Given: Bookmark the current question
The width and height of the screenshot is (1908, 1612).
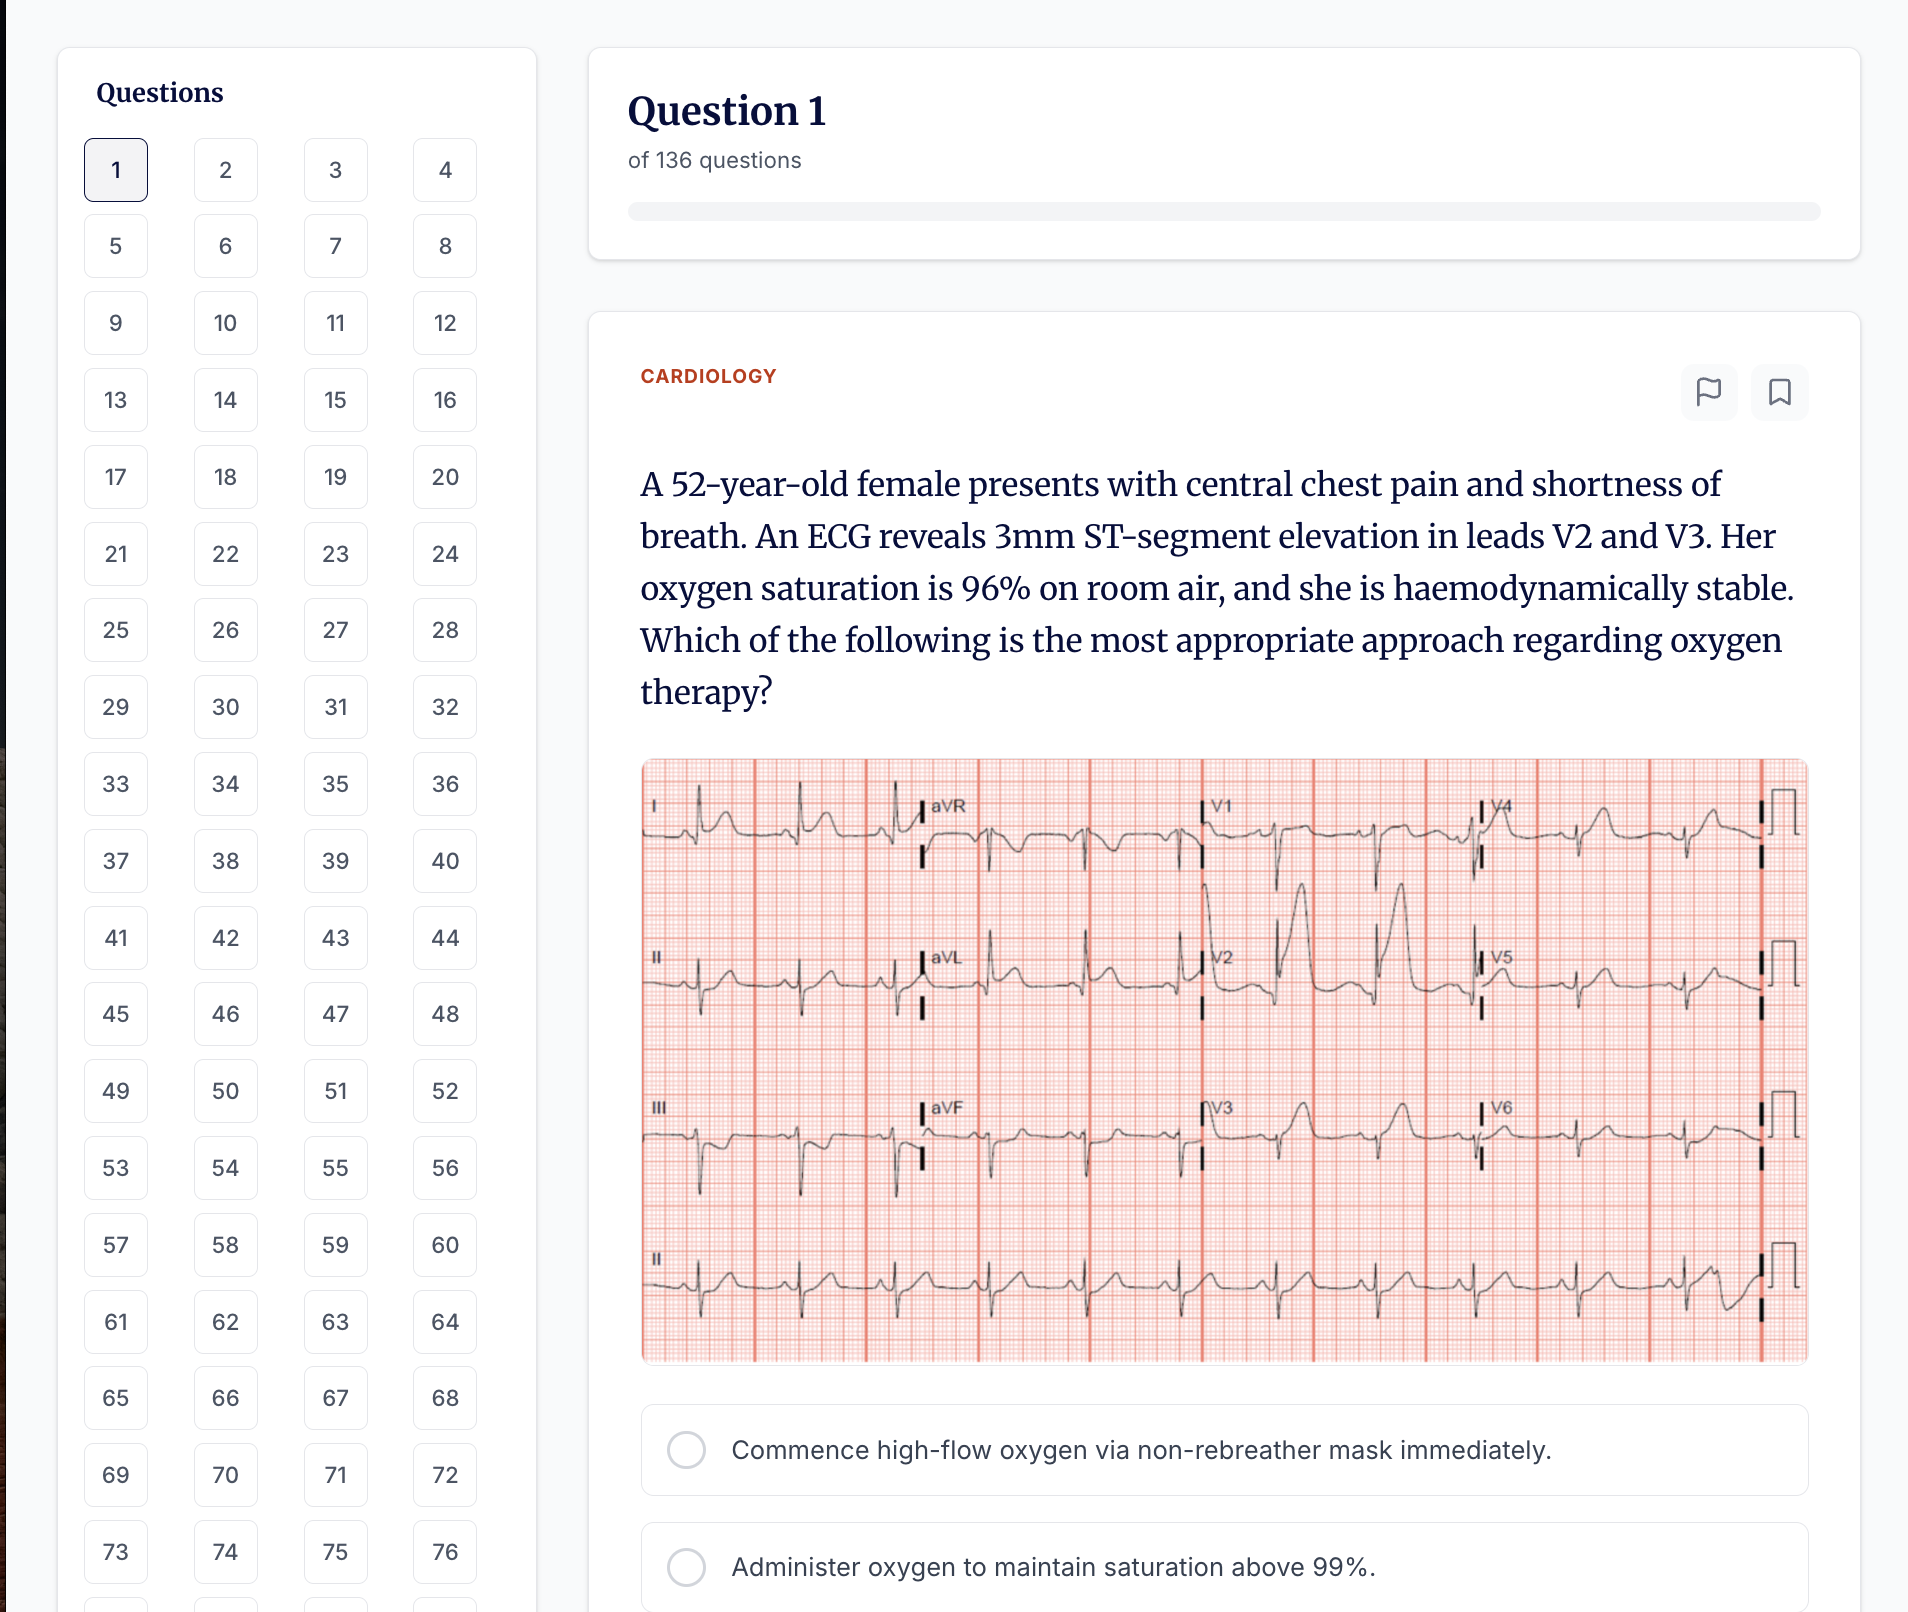Looking at the screenshot, I should [x=1779, y=392].
